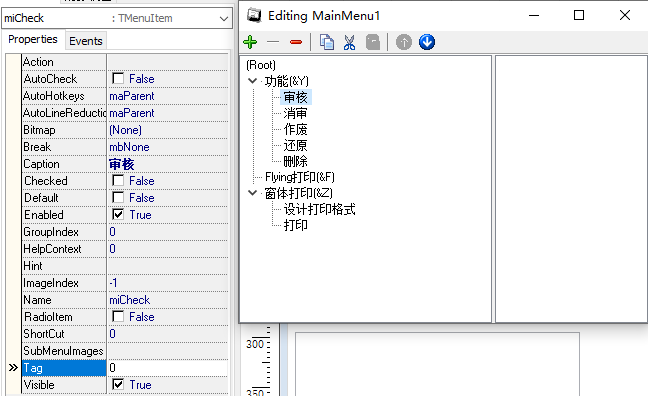Uncheck the Enabled property checkbox
Screen dimensions: 648x396
[118, 215]
